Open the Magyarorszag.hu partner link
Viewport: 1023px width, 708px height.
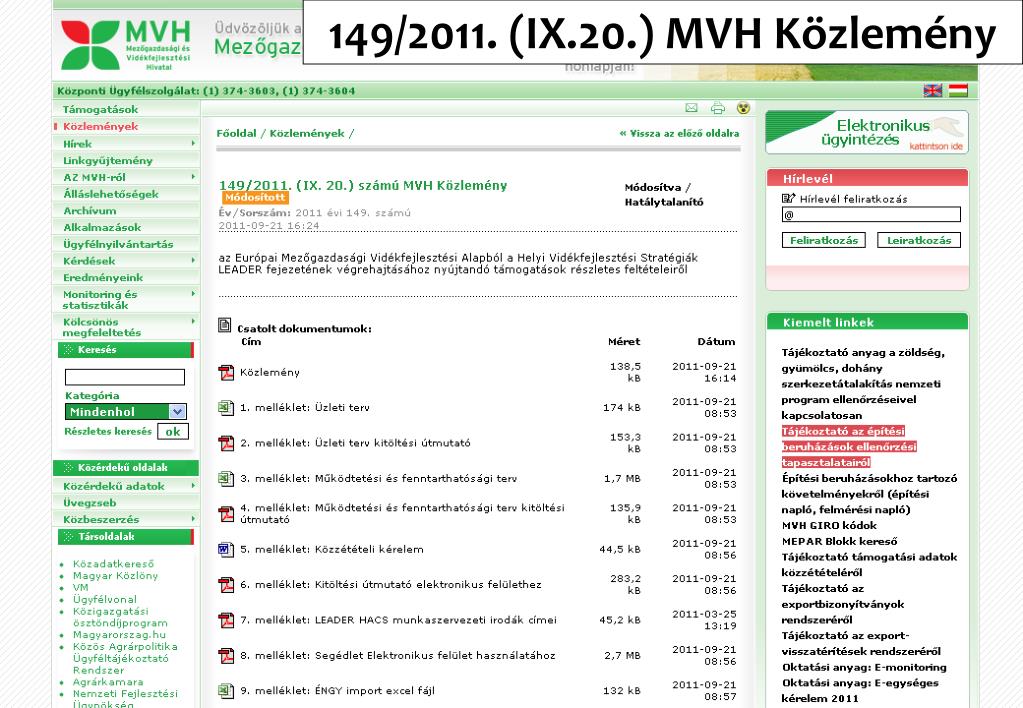coord(119,634)
